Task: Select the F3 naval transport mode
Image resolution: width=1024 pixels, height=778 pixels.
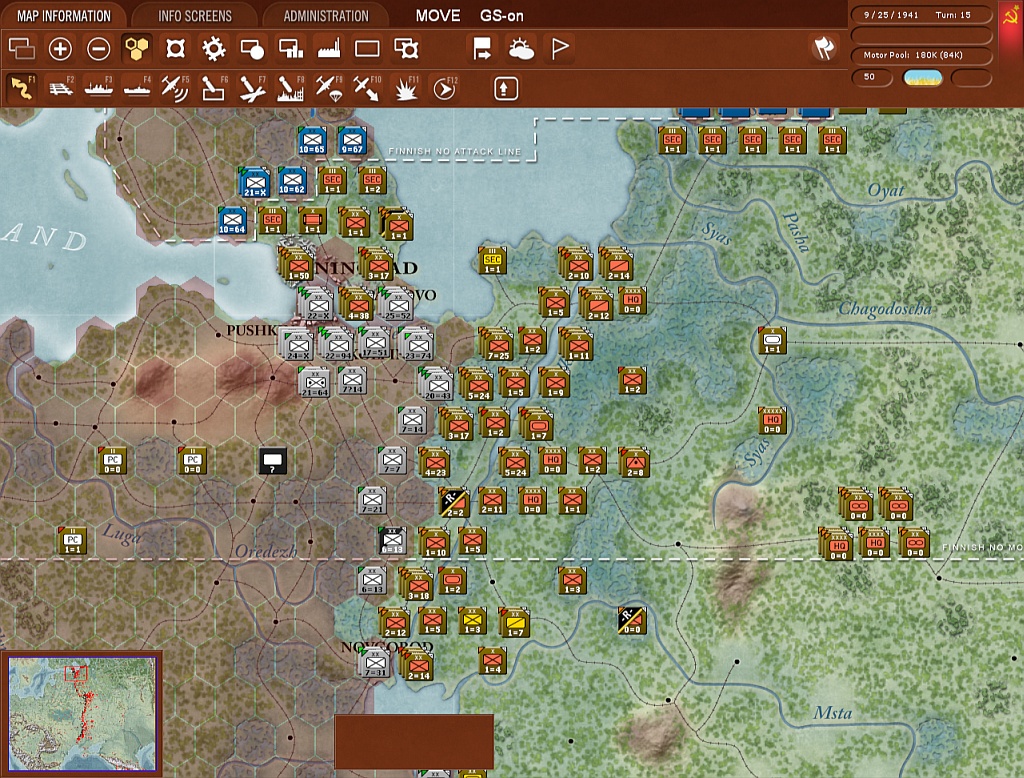Action: click(x=99, y=88)
